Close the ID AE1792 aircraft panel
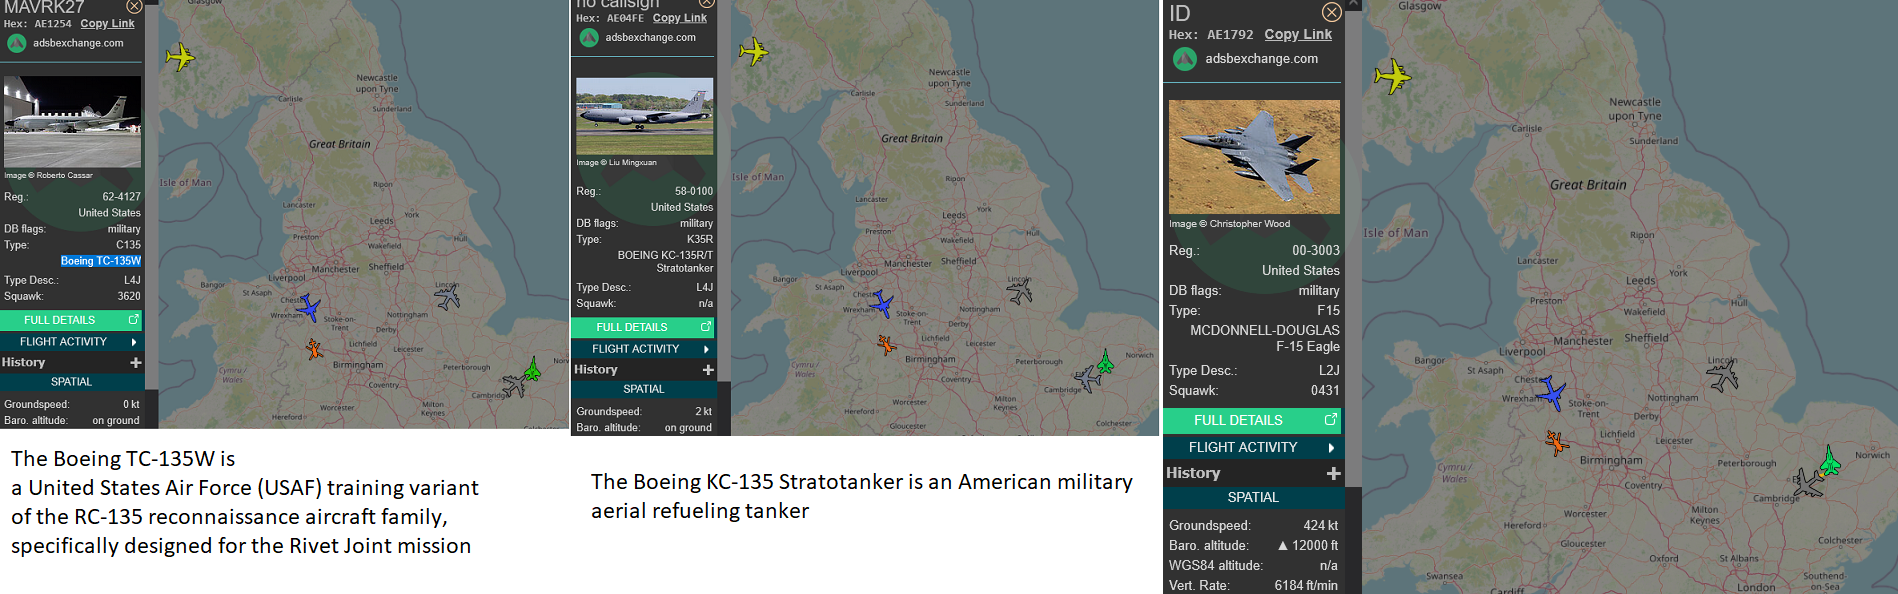This screenshot has width=1898, height=594. point(1331,12)
